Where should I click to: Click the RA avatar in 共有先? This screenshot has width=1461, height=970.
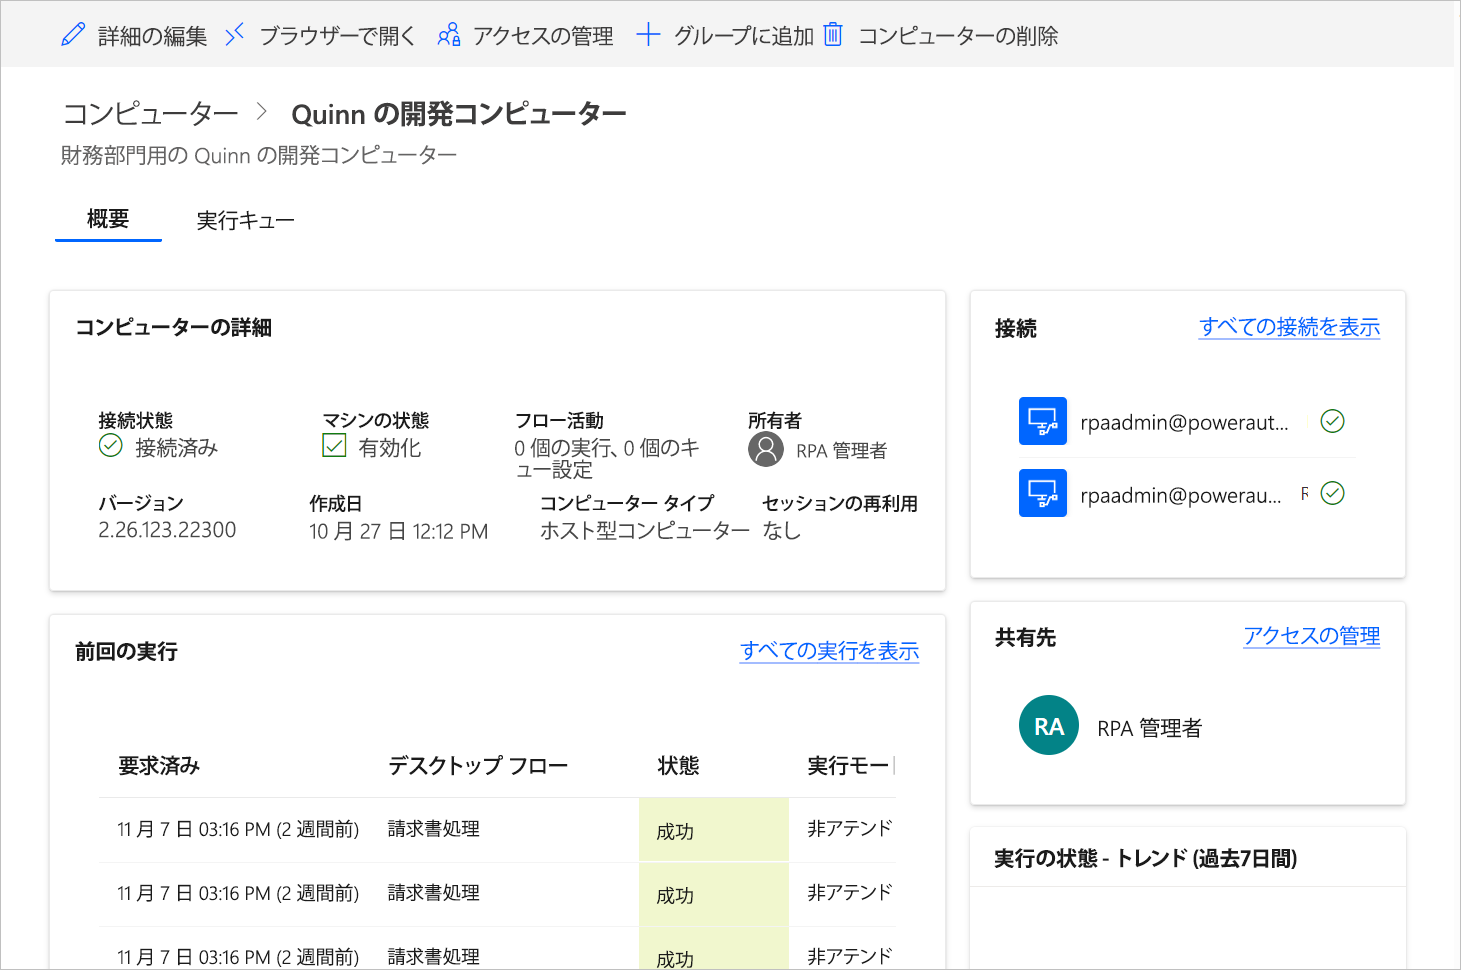pyautogui.click(x=1049, y=725)
